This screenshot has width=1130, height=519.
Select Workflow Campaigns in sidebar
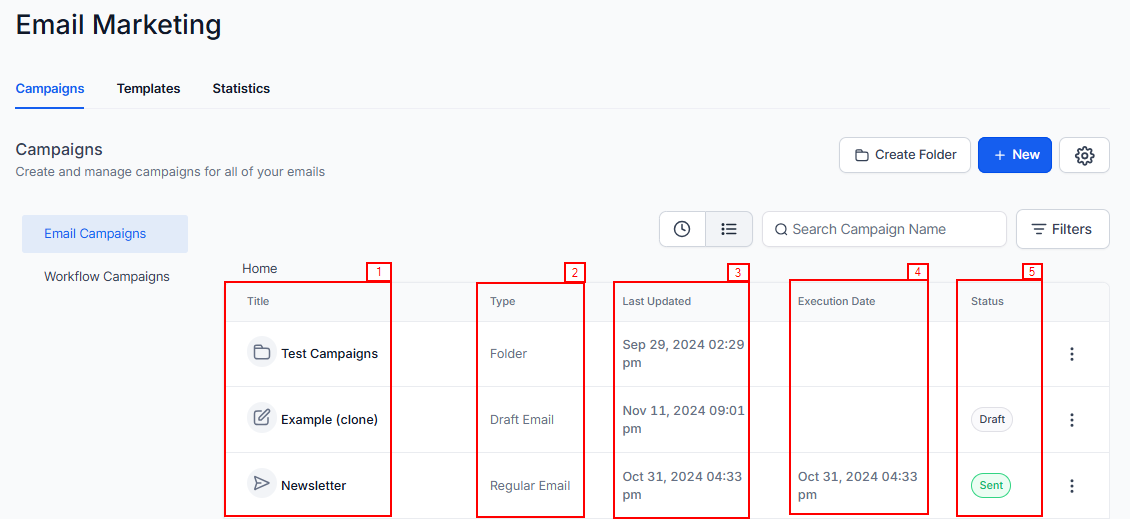click(107, 277)
